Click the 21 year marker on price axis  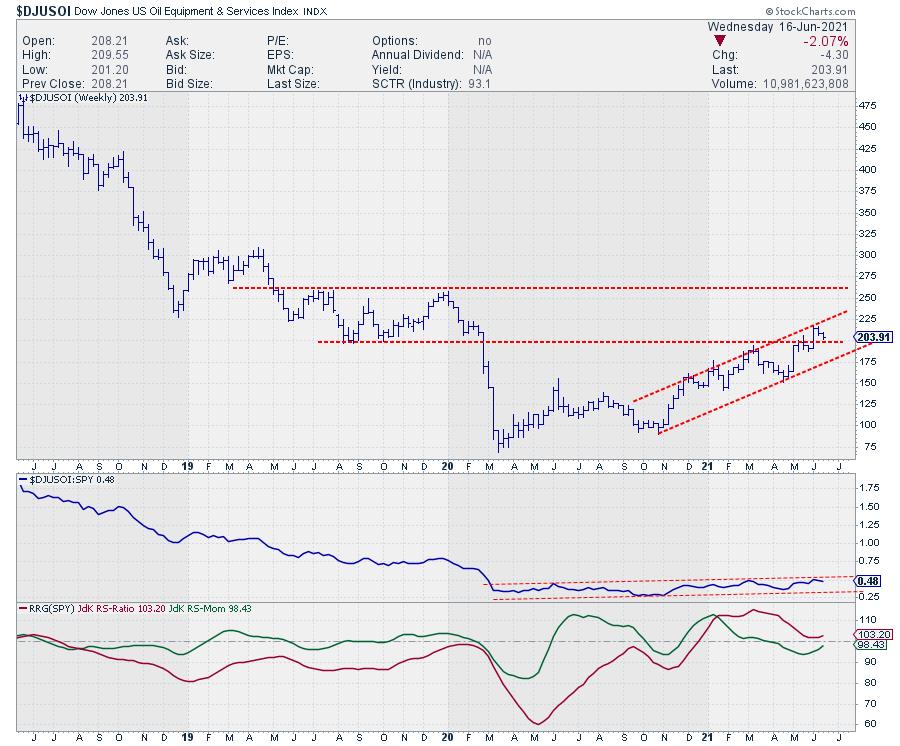710,466
